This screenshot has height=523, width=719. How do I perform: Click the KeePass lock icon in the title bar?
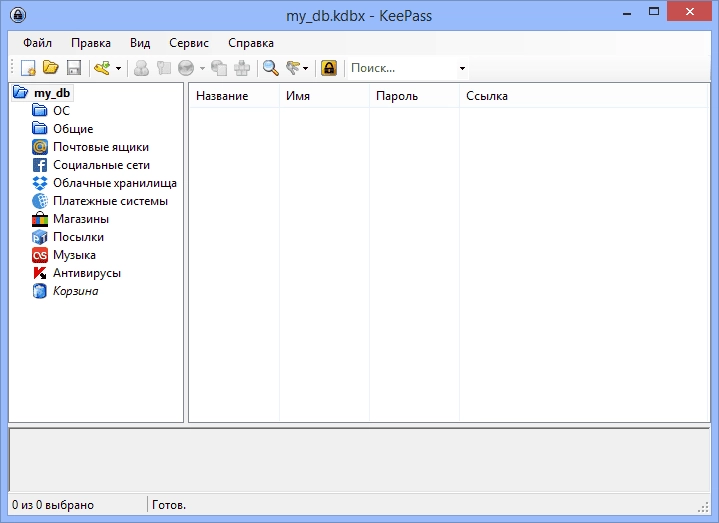[18, 15]
